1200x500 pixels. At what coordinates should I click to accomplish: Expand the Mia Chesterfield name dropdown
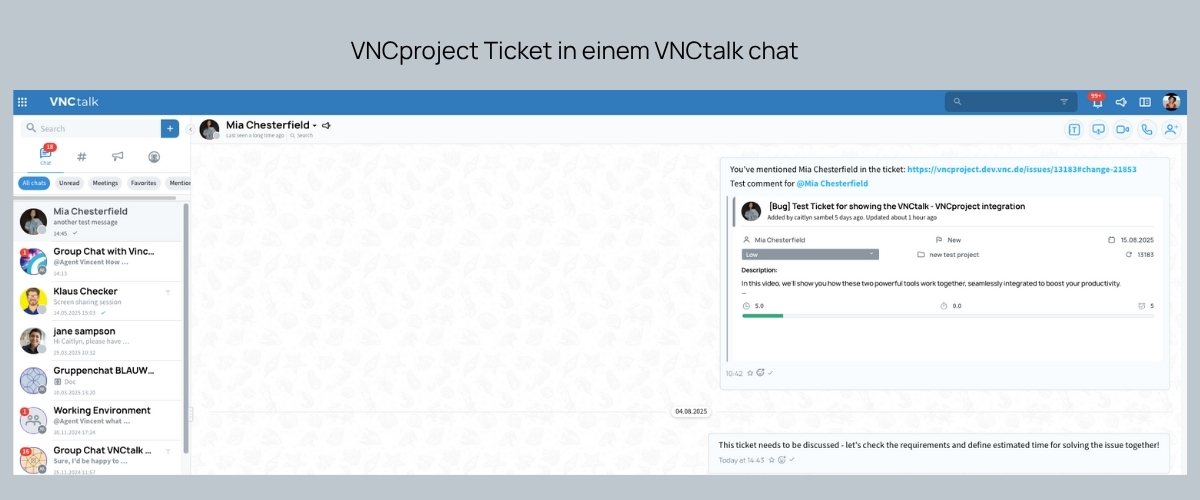coord(314,125)
